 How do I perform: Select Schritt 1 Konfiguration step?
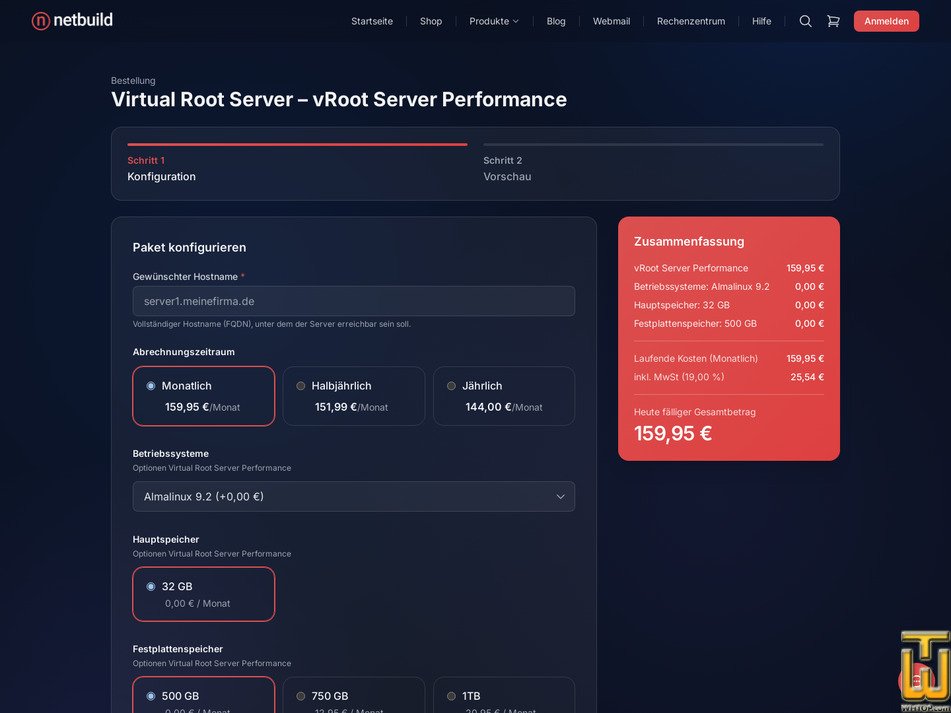click(297, 164)
